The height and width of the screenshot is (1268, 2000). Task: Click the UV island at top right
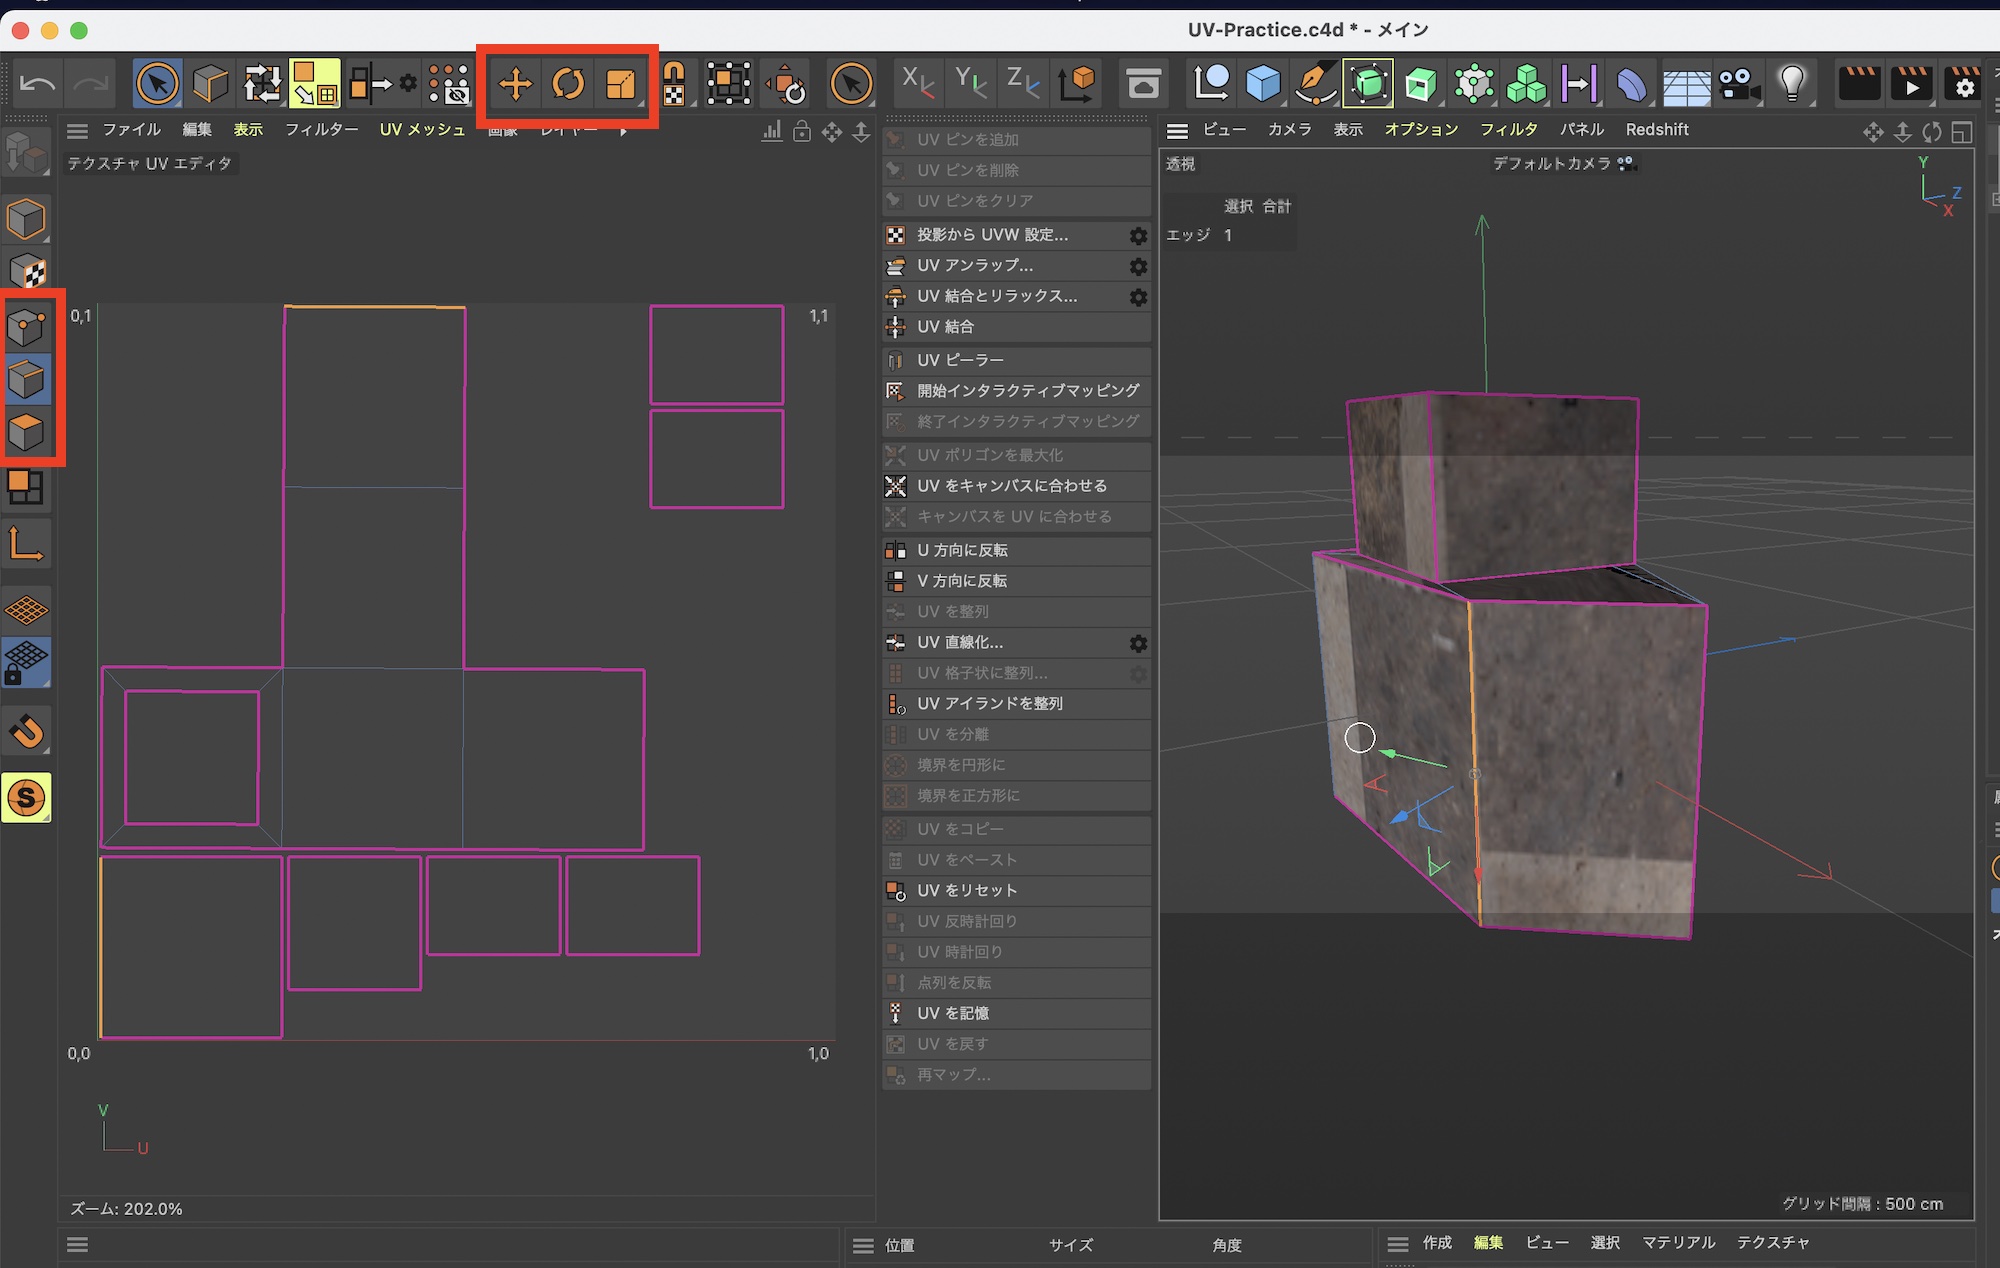716,355
